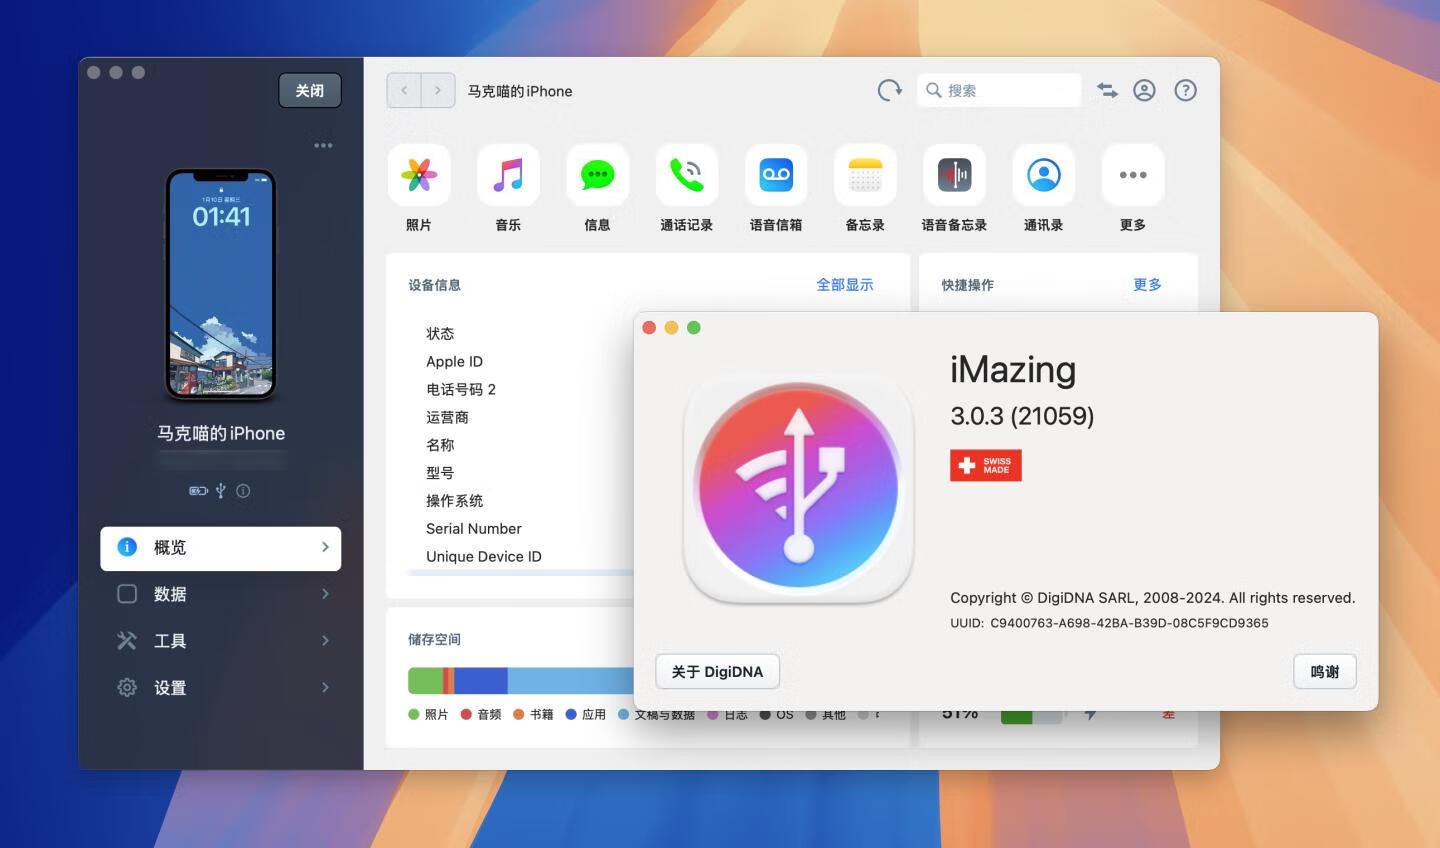Screen dimensions: 1440x848
Task: Click the 电话号码 2 row label
Action: 461,390
